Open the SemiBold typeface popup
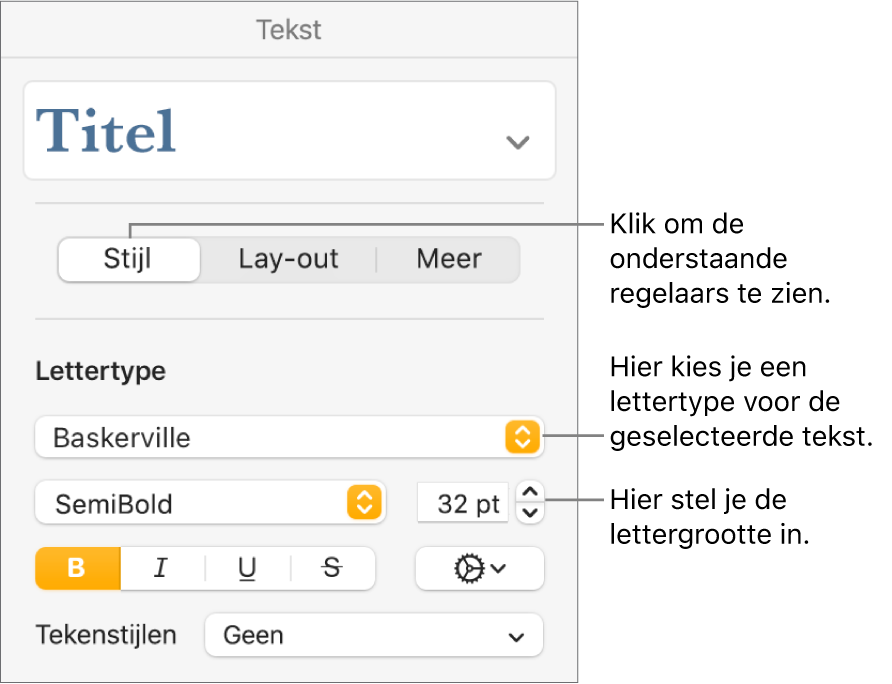This screenshot has width=892, height=684. click(210, 503)
